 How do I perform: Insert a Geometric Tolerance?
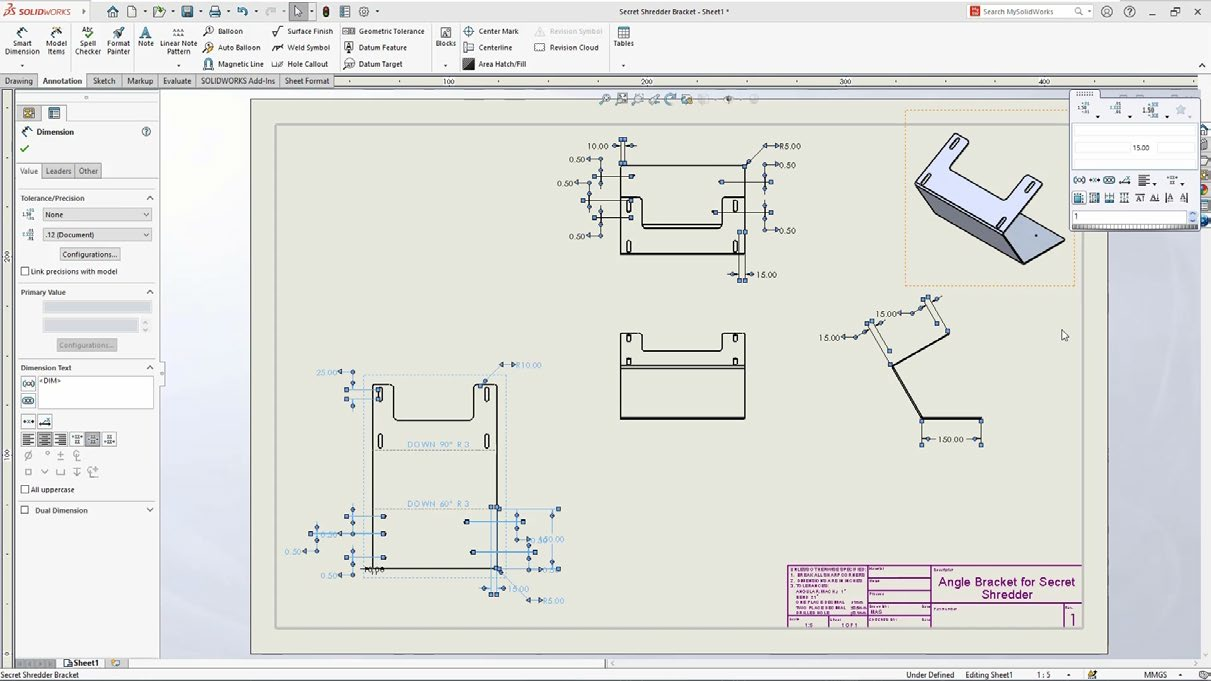[383, 31]
